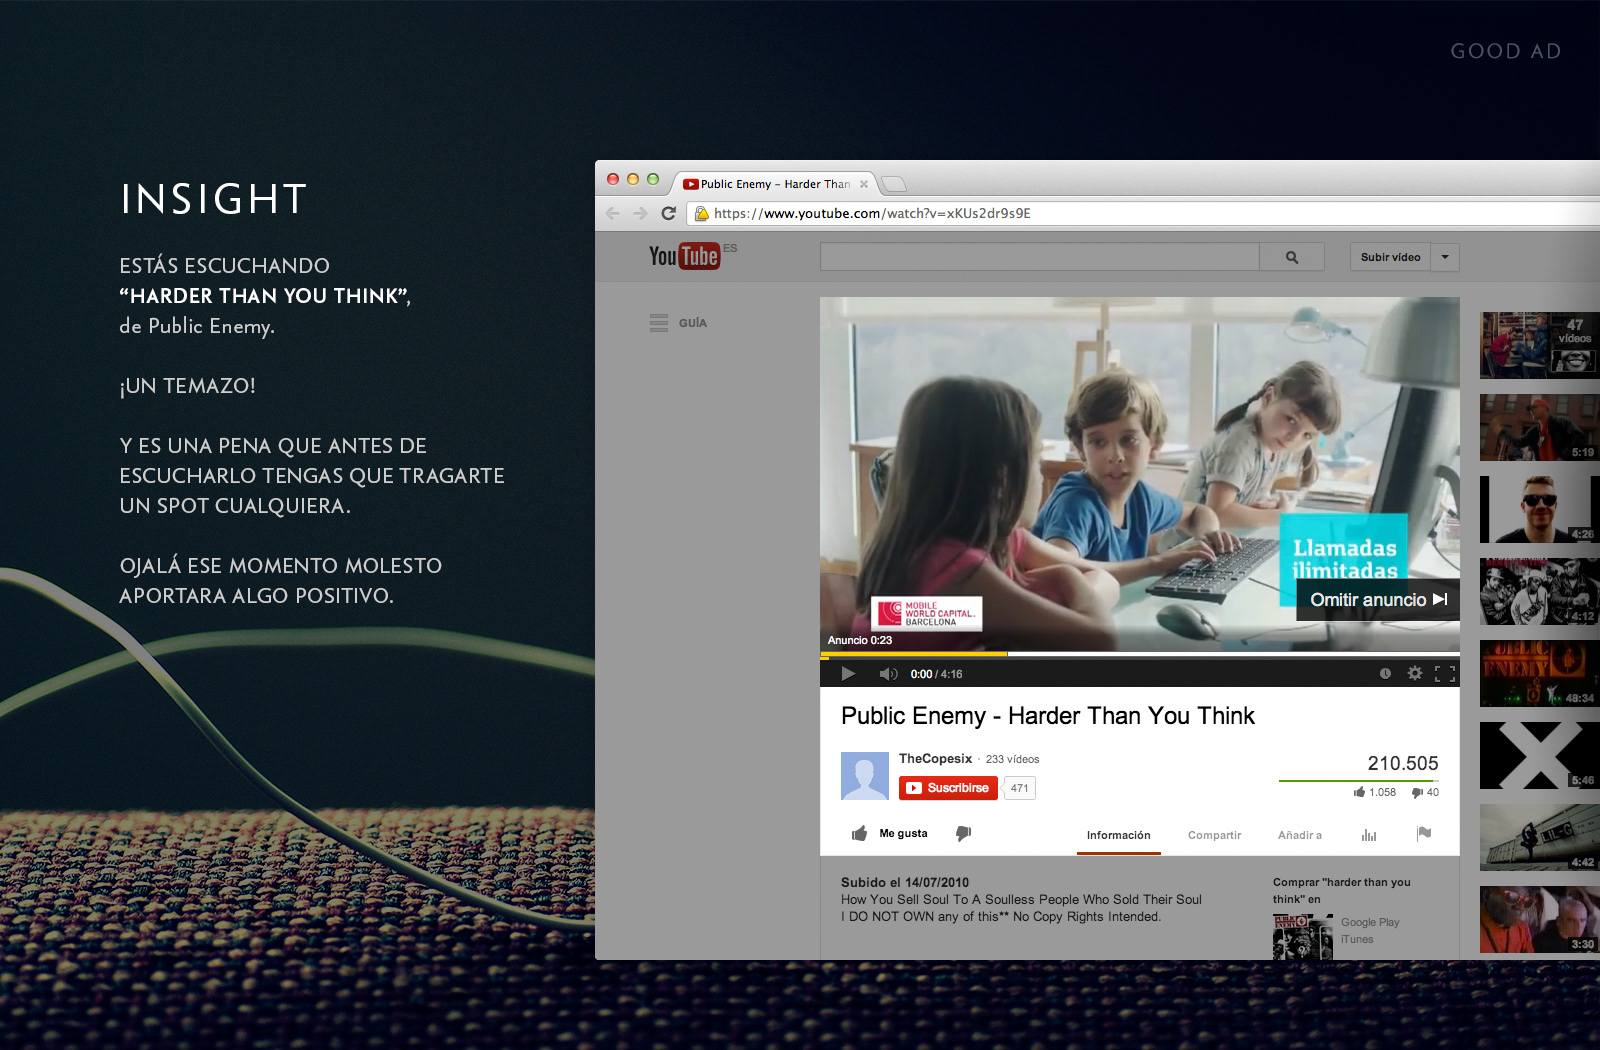Expand the Subir vídeo dropdown arrow
The image size is (1600, 1050).
point(1445,257)
